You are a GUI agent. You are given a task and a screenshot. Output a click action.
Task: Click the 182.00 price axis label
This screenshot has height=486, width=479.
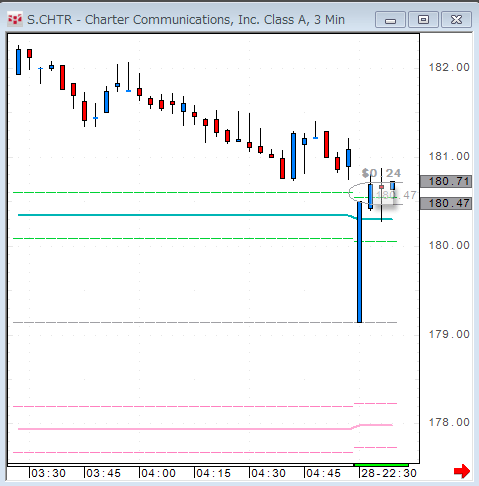449,68
